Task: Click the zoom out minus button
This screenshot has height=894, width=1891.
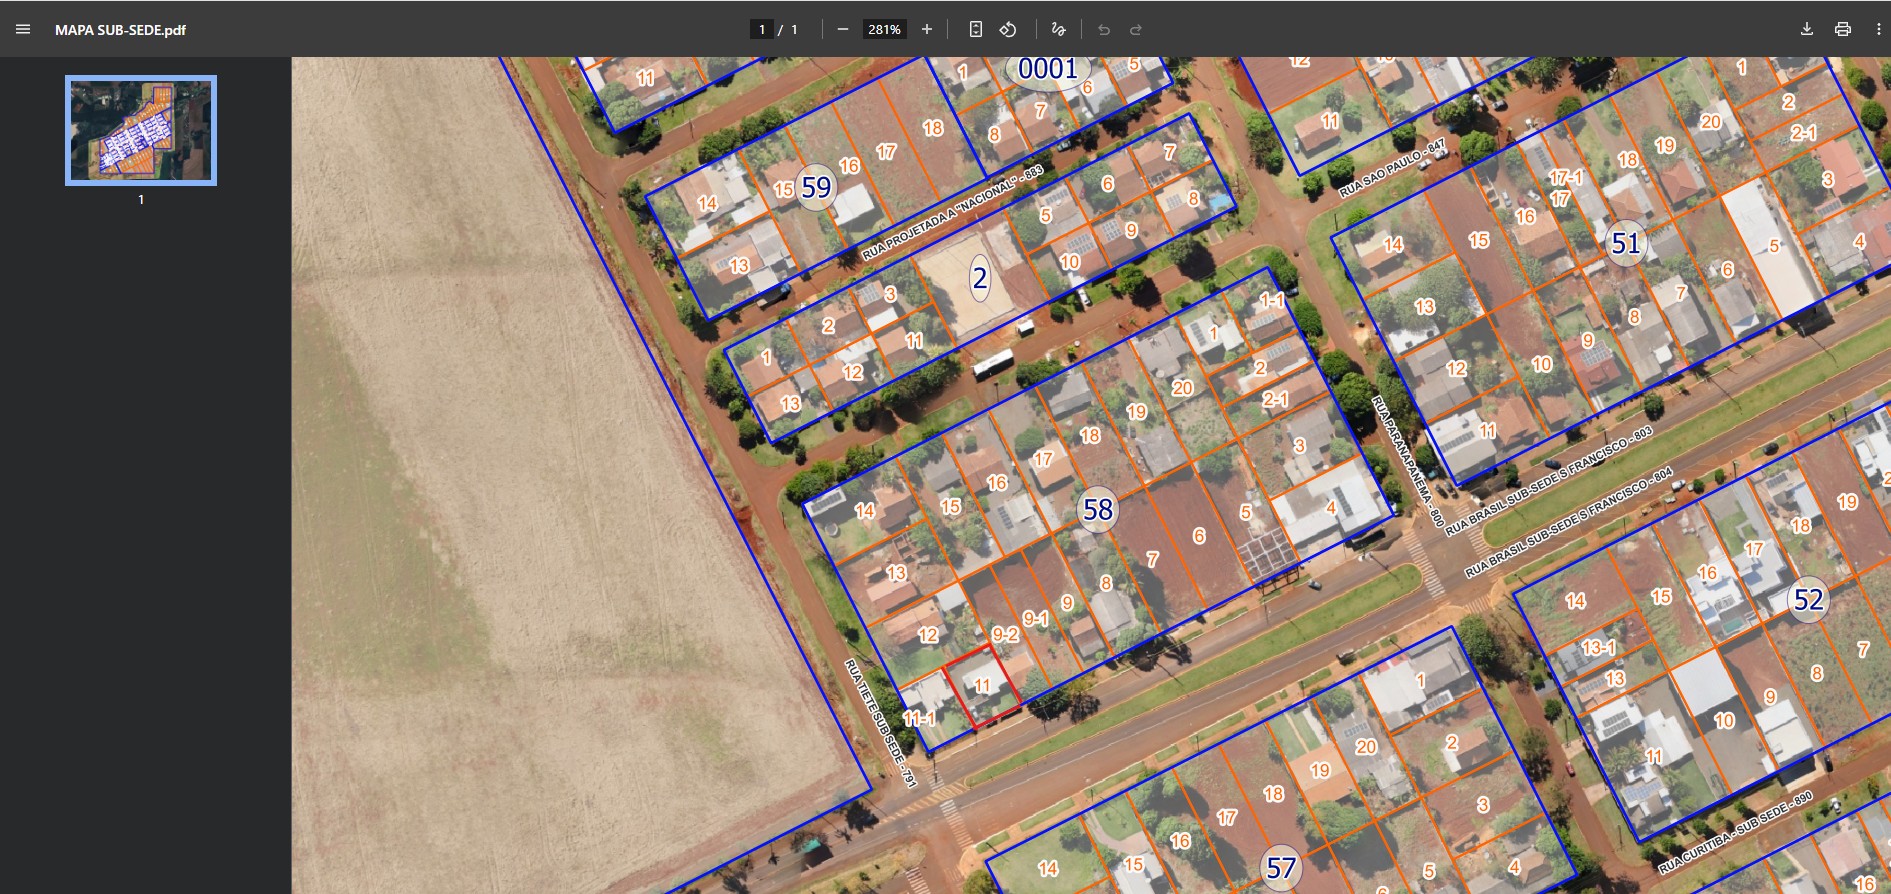Action: click(x=842, y=29)
